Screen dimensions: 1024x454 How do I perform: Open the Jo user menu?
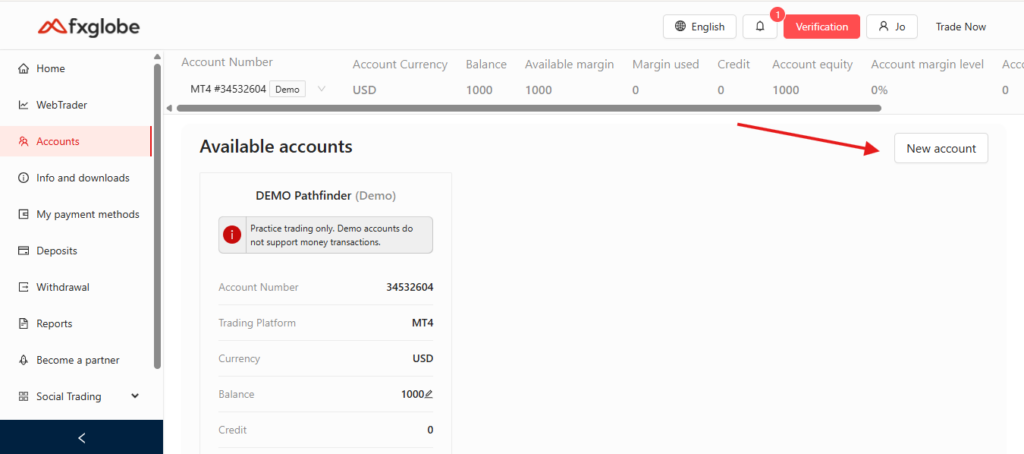click(x=891, y=27)
